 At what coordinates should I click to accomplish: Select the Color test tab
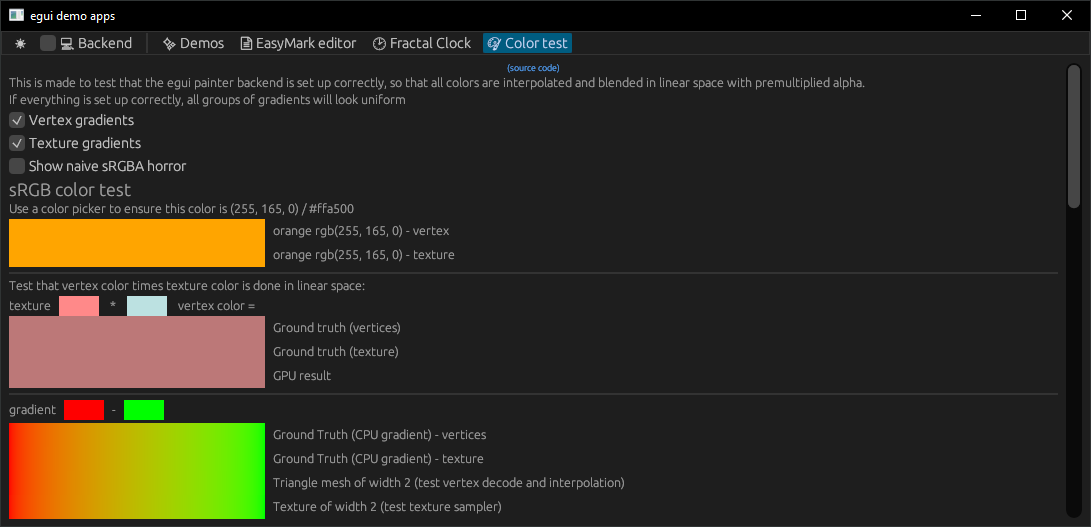(x=527, y=43)
